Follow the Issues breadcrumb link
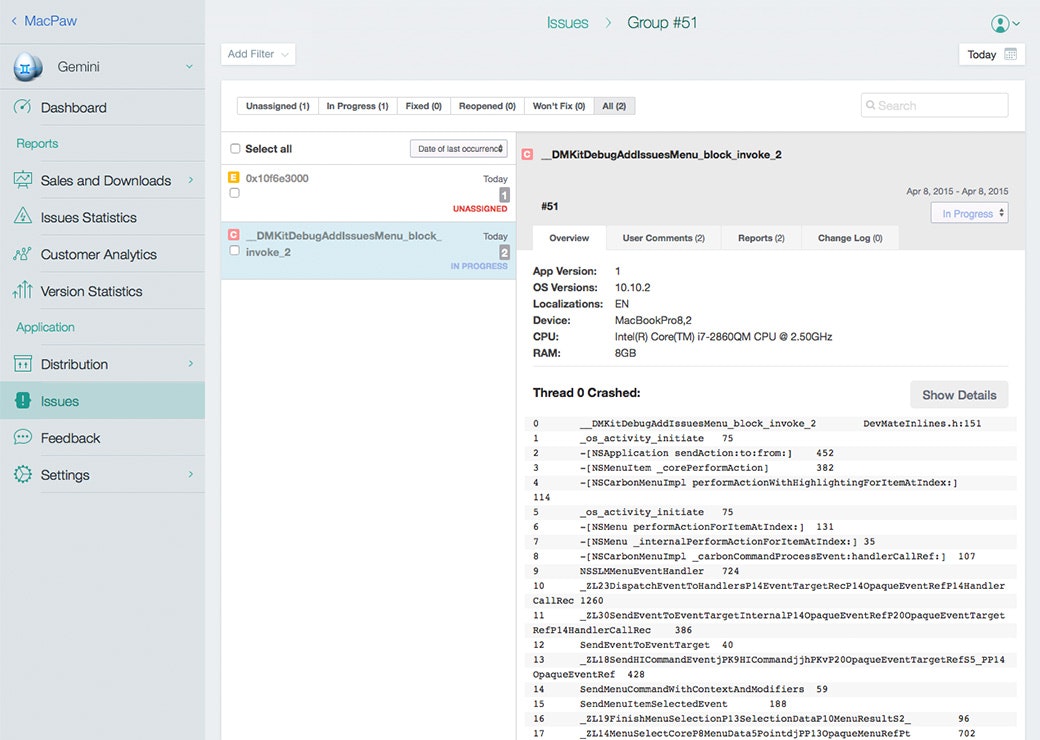 click(x=567, y=23)
